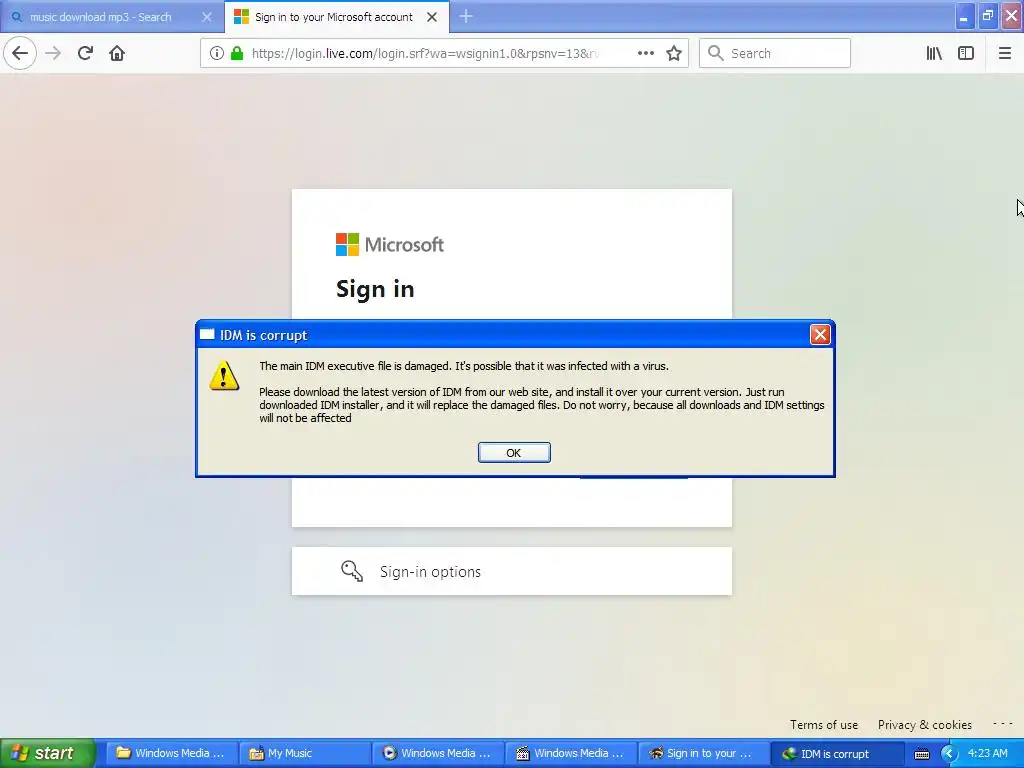
Task: Show site information icon in address bar
Action: point(217,53)
